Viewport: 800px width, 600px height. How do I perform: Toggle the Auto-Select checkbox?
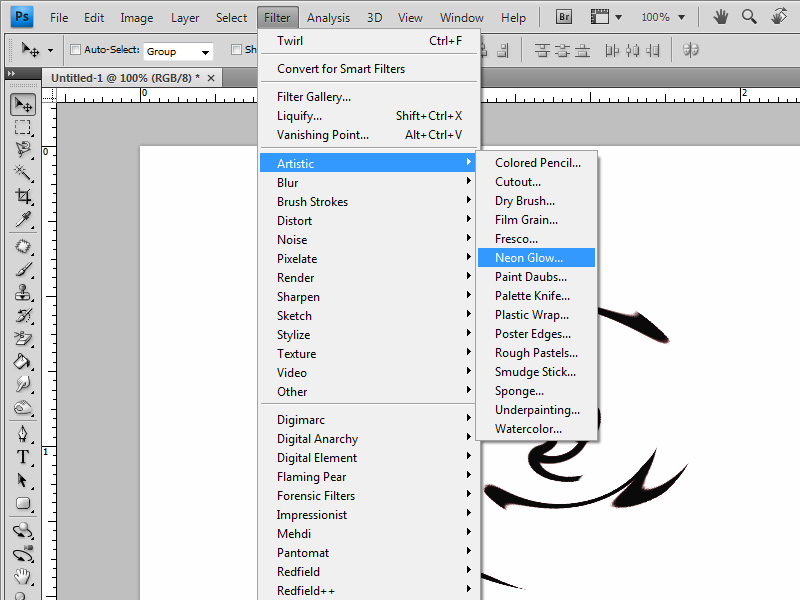[76, 50]
